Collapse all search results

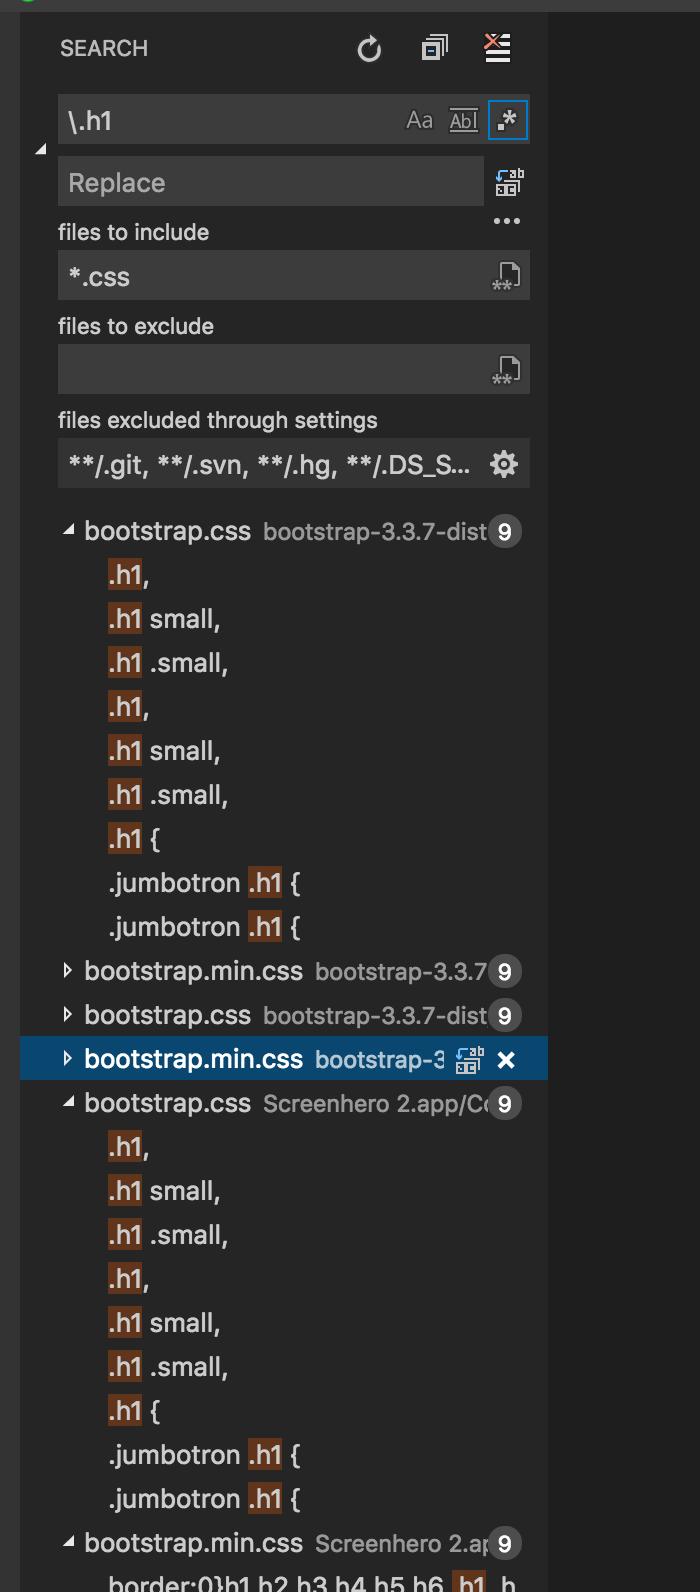434,48
